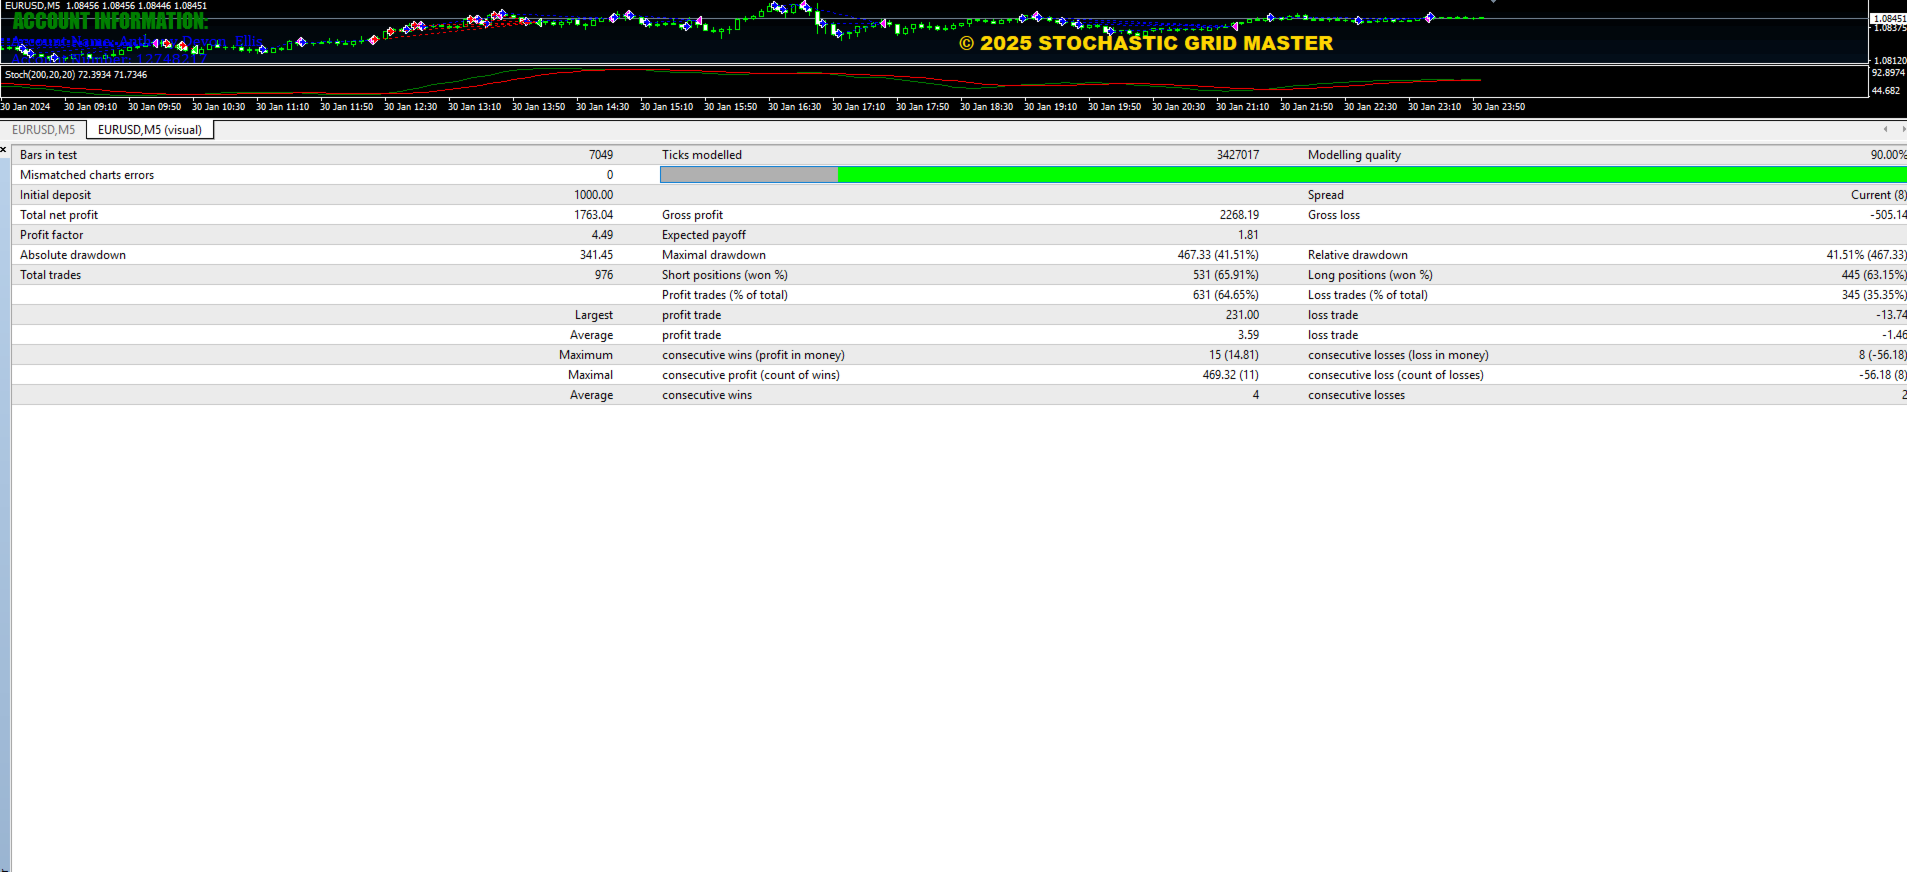The height and width of the screenshot is (872, 1907).
Task: Click the 467.33 (41.51%) drawdown value
Action: [x=1218, y=255]
